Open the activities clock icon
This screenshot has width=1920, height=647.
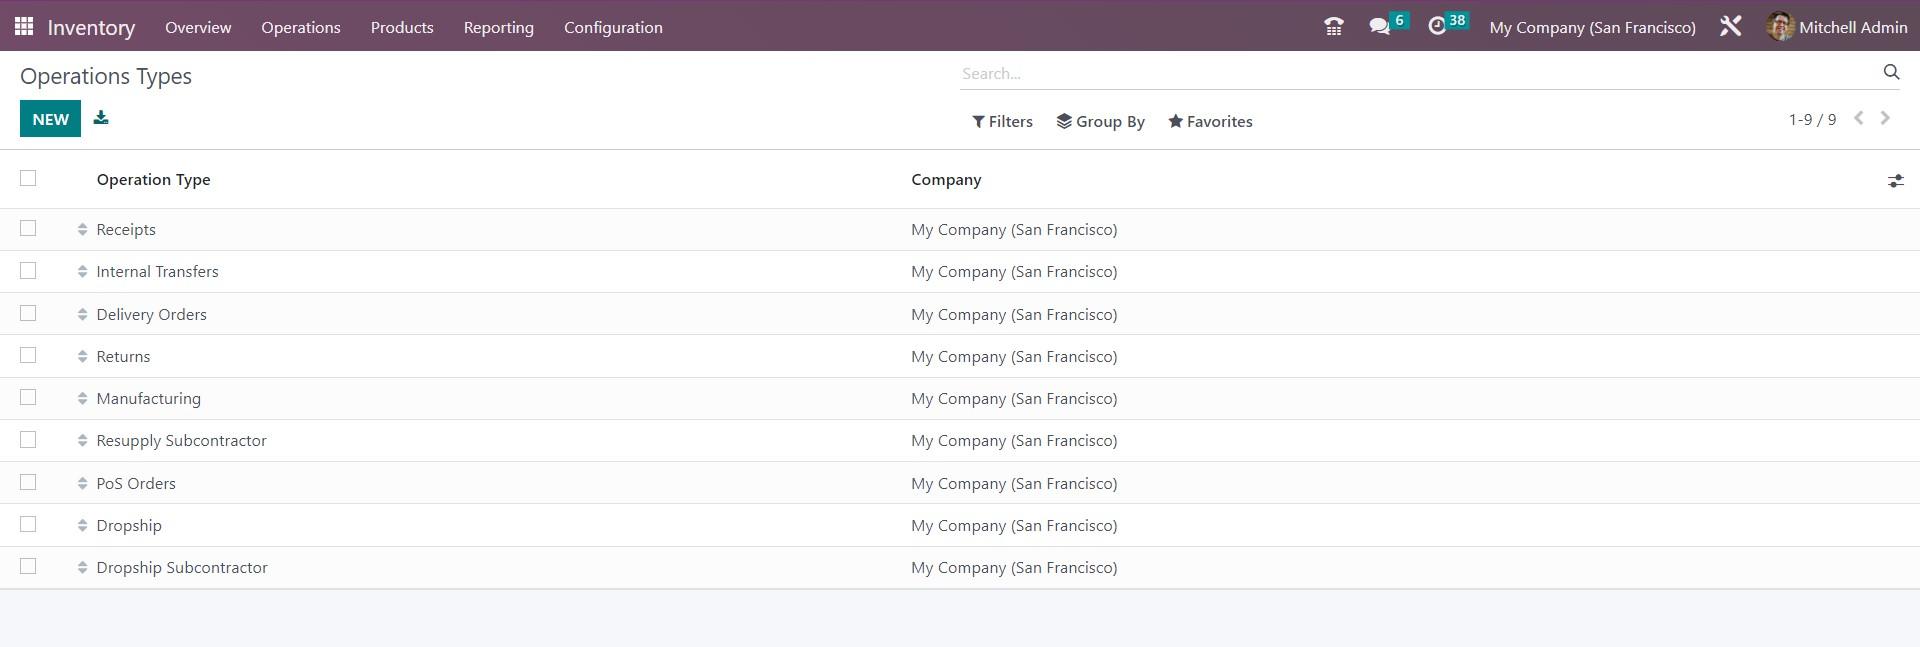(1437, 27)
